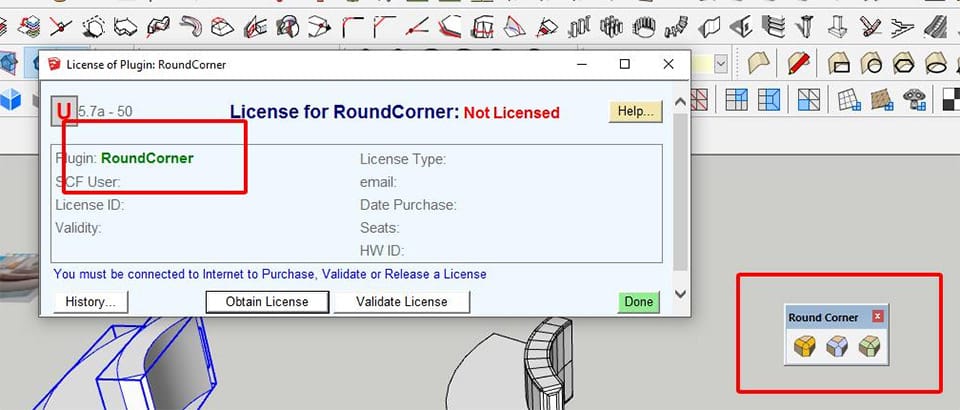Select the yellow Round Corner tool
The image size is (960, 410).
click(804, 346)
